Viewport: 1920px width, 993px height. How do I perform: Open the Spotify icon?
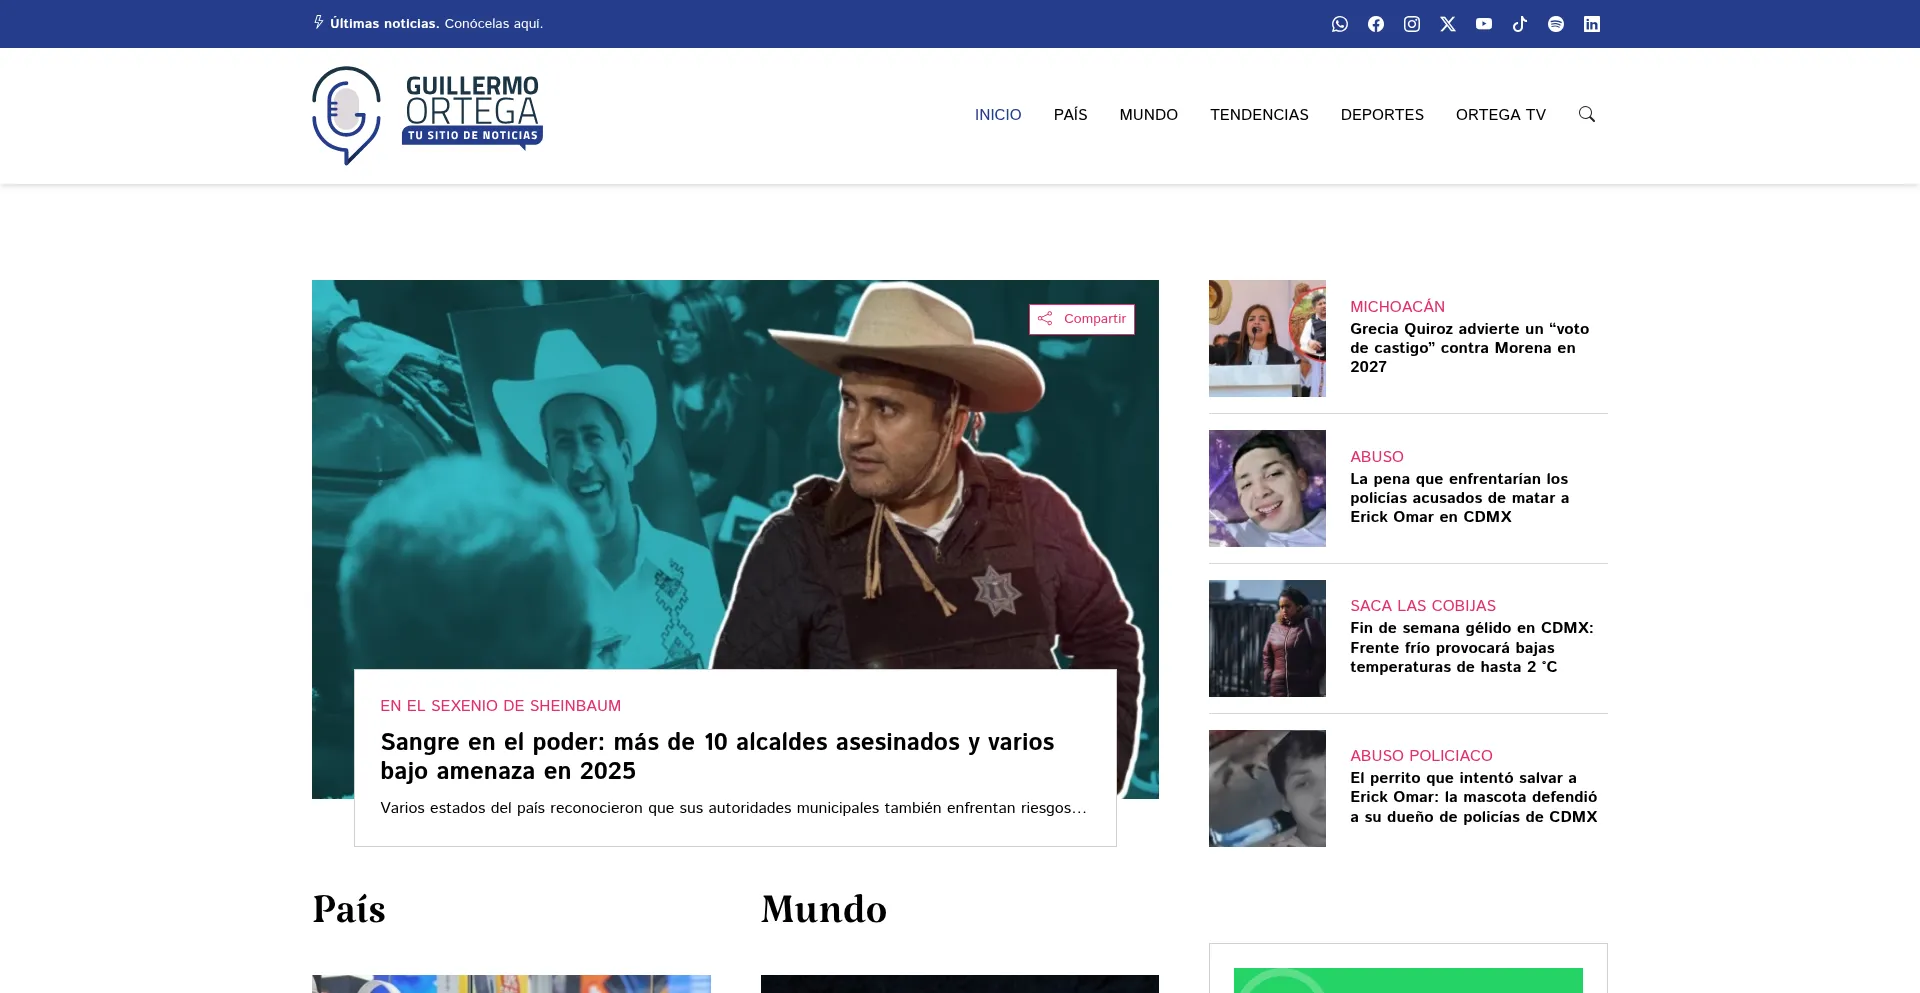pyautogui.click(x=1556, y=24)
